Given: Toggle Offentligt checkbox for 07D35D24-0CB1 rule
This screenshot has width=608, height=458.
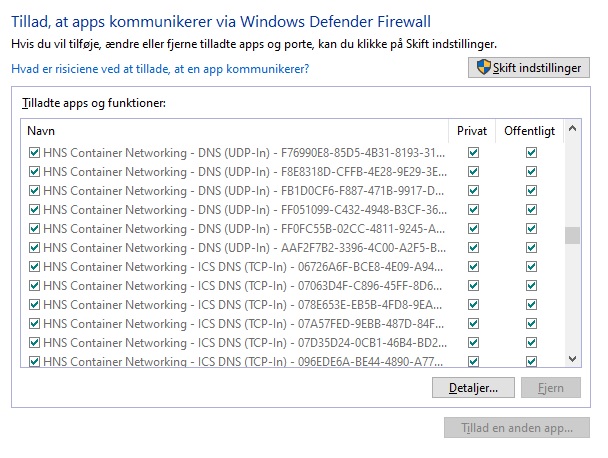Looking at the screenshot, I should coord(531,342).
